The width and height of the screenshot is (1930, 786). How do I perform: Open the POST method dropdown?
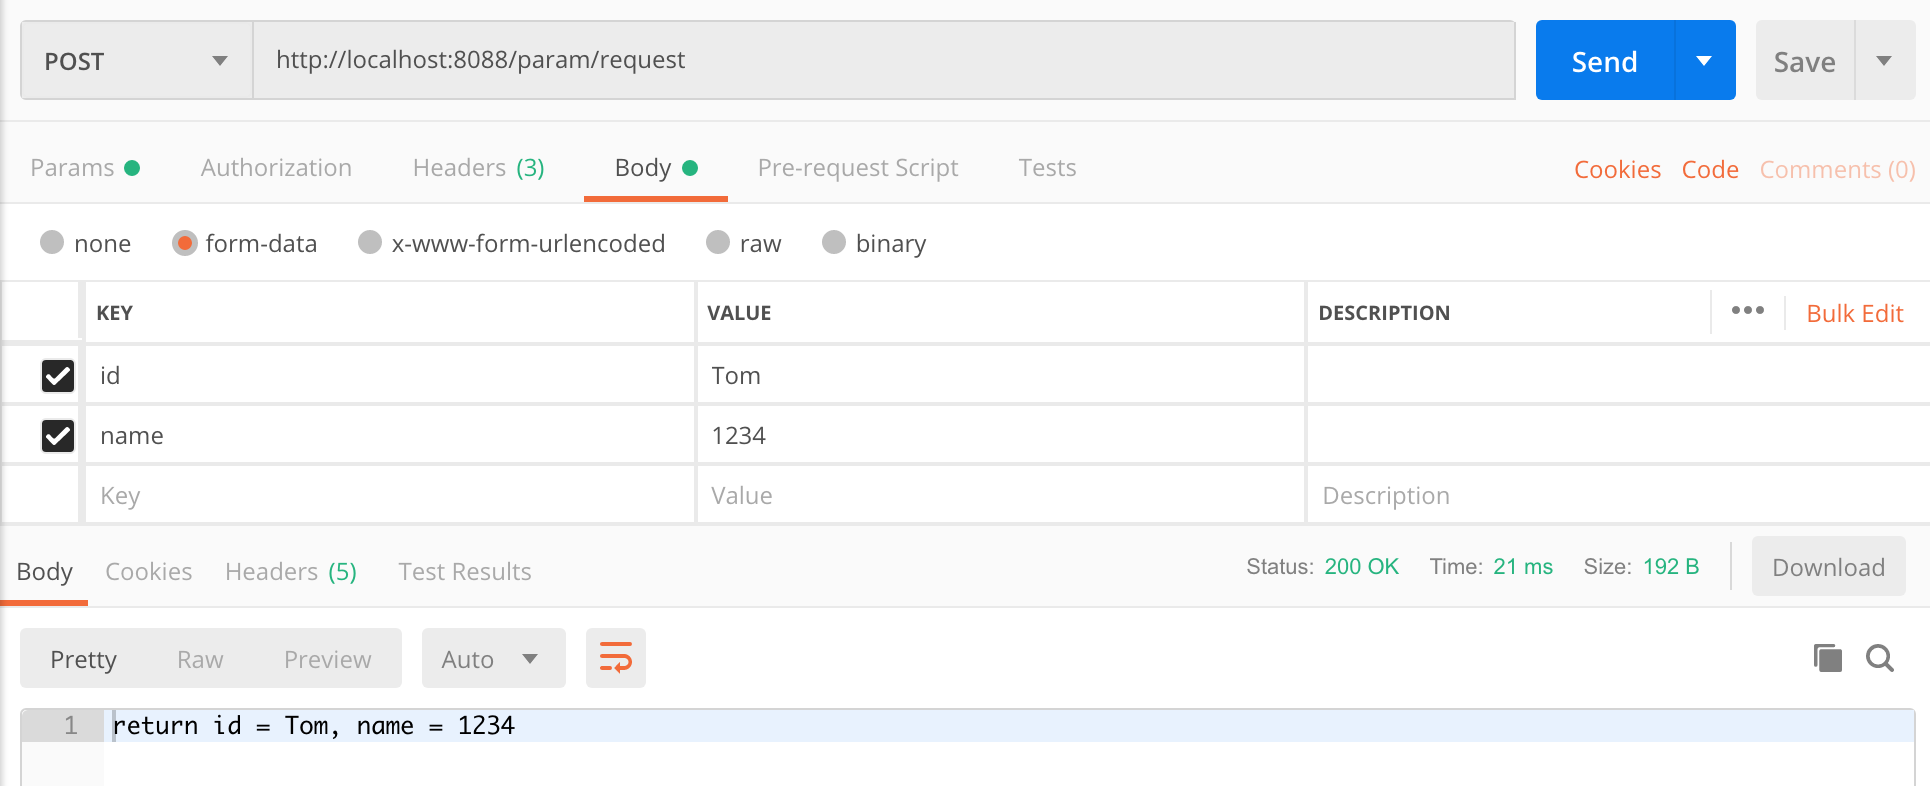pos(137,61)
